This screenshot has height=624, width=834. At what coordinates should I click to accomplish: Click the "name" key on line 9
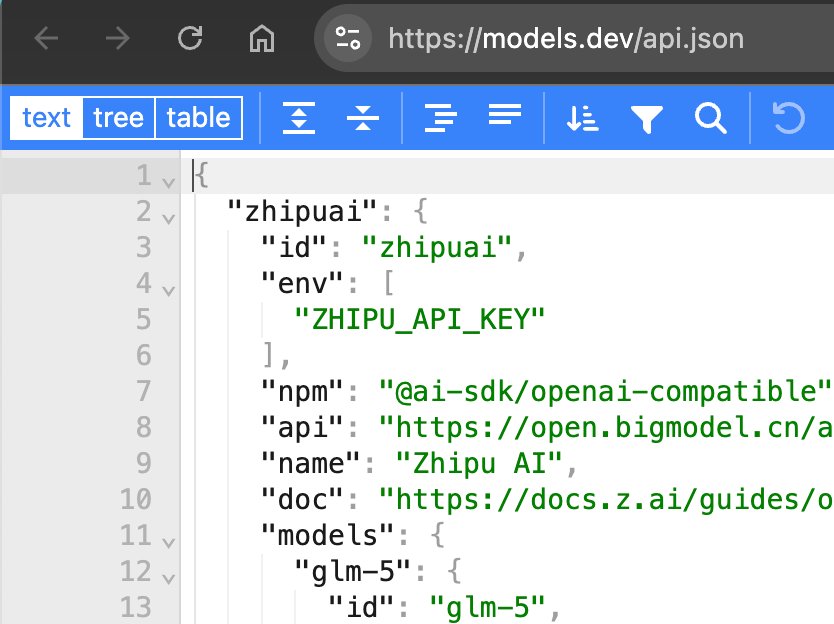pos(311,463)
